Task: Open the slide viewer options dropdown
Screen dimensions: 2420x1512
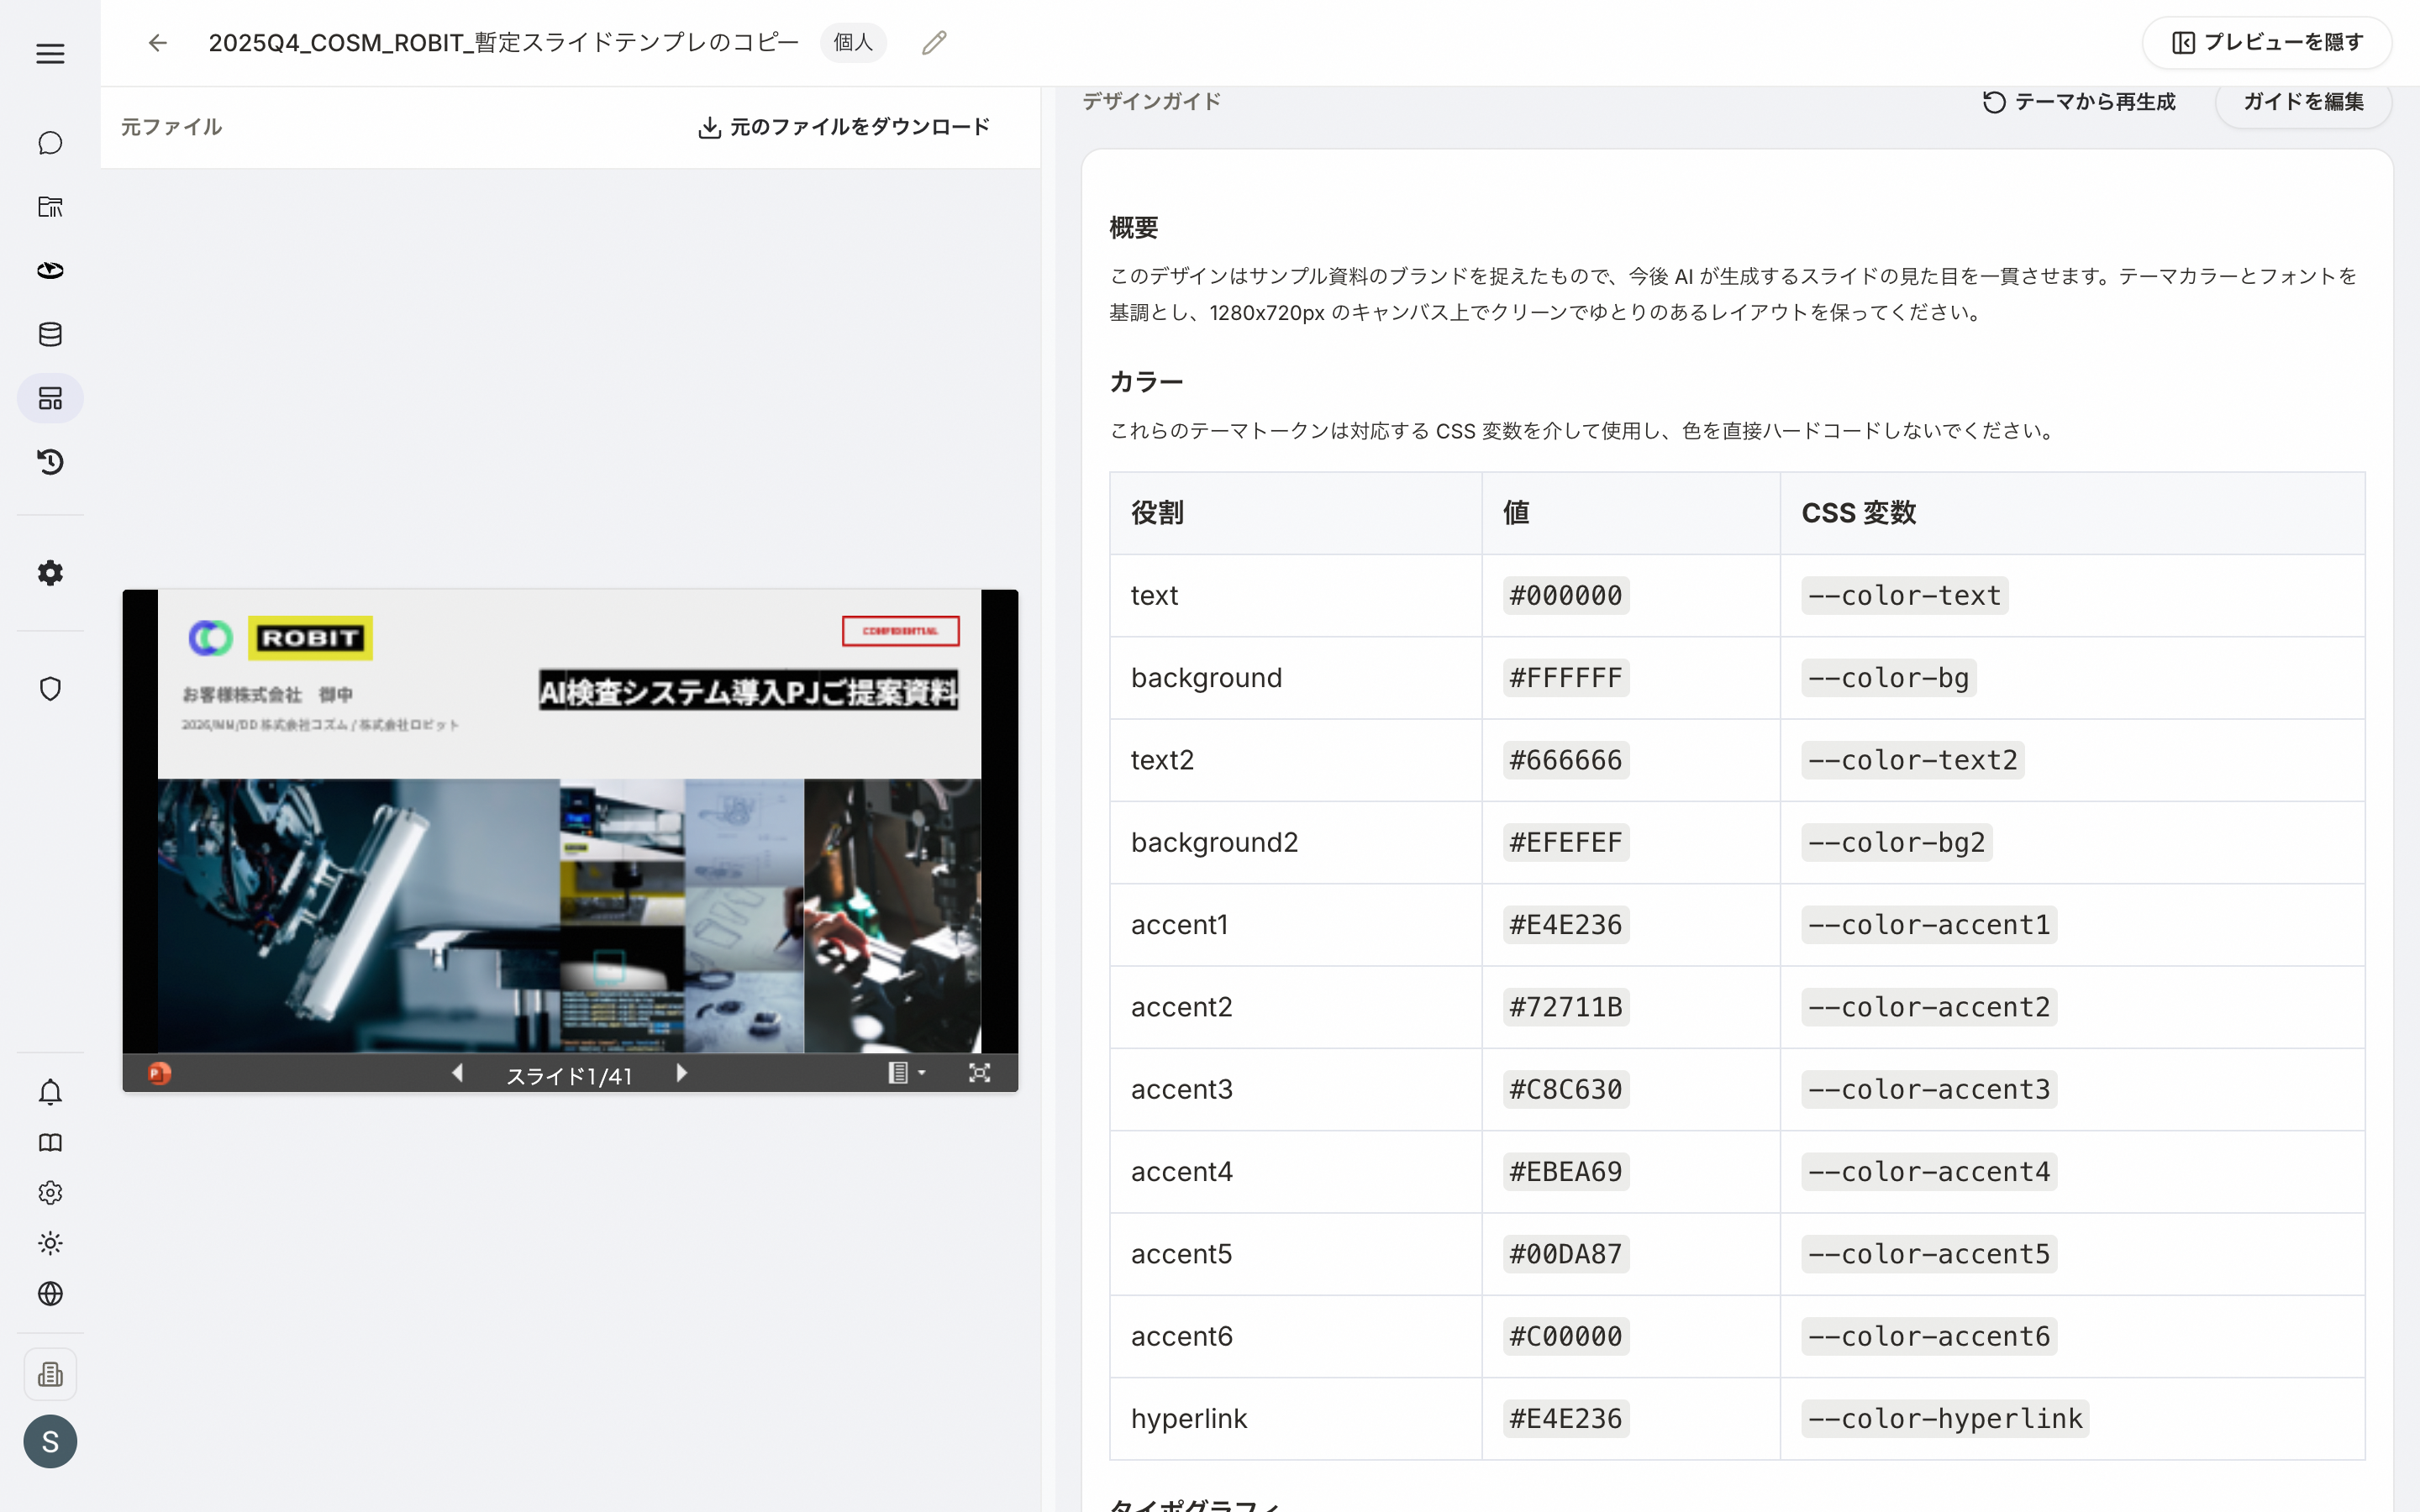Action: pos(907,1073)
